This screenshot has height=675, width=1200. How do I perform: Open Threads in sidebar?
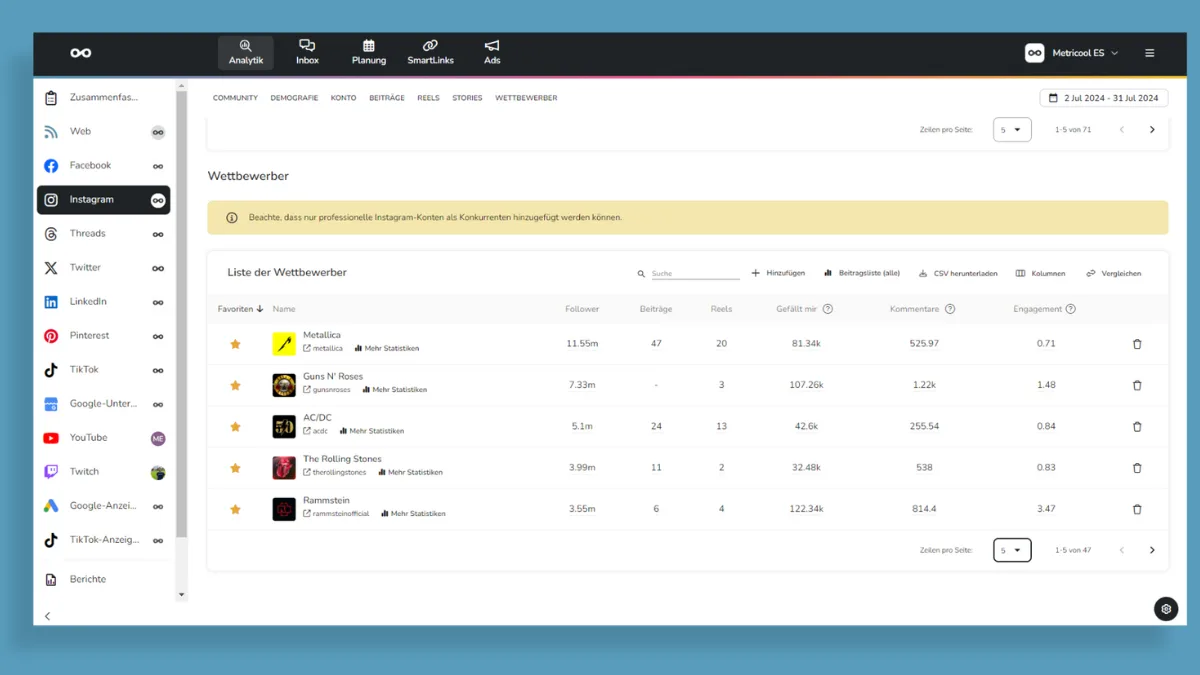pos(104,234)
